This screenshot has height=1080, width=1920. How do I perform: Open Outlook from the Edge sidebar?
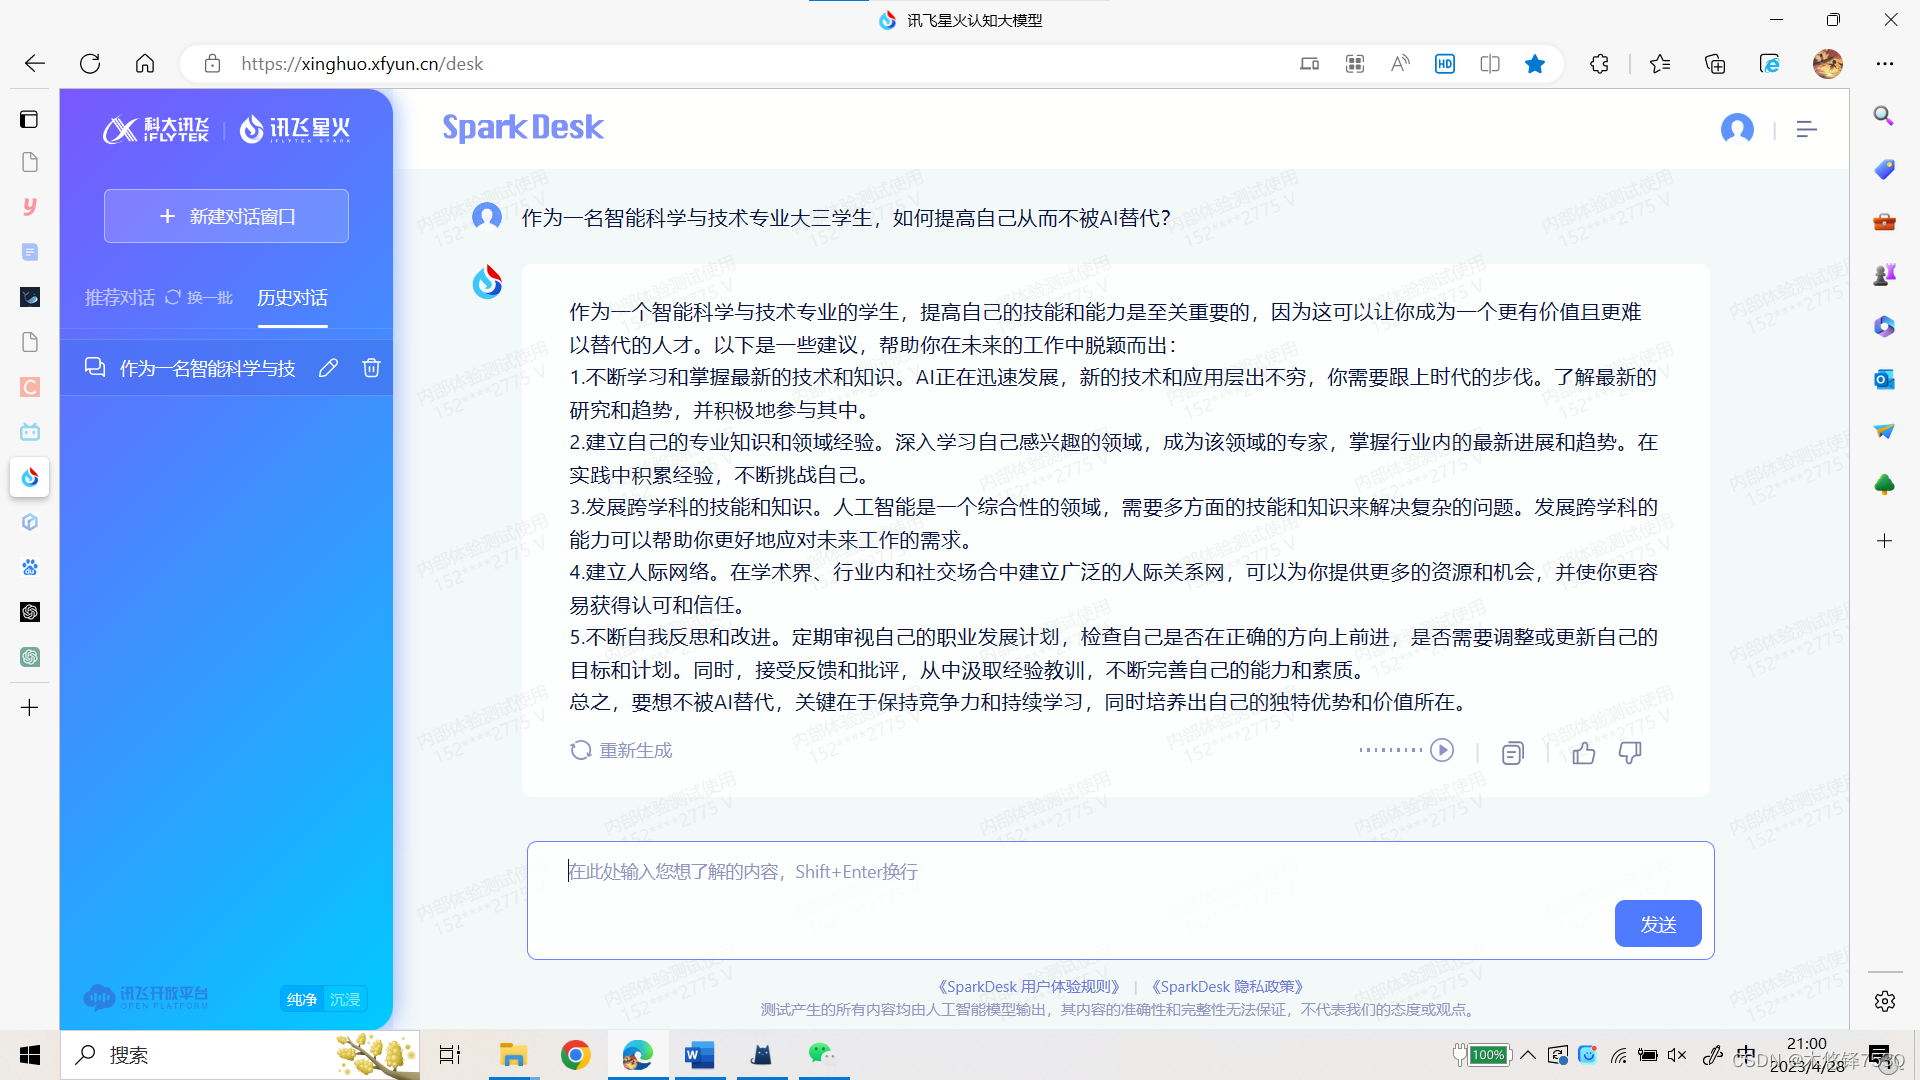tap(1884, 379)
